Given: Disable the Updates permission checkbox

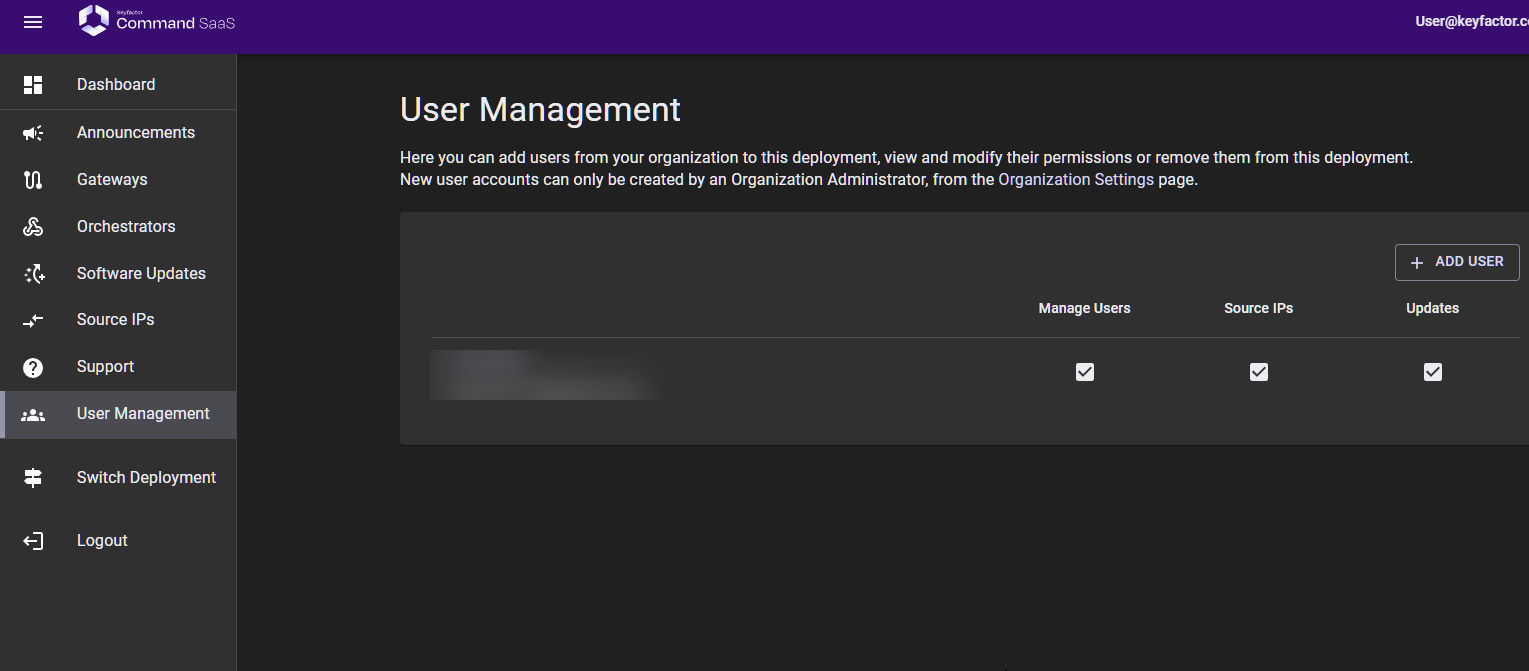Looking at the screenshot, I should coord(1432,372).
